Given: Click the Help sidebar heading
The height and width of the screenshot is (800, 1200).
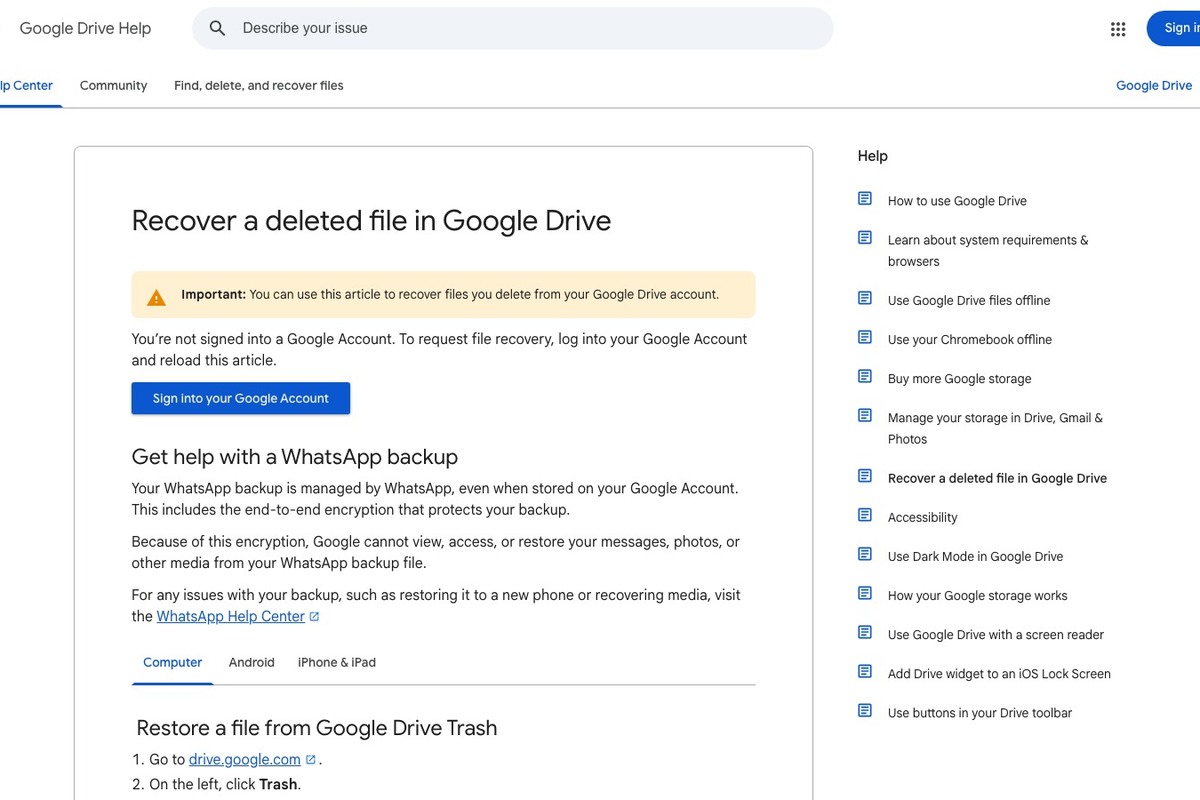Looking at the screenshot, I should coord(872,156).
